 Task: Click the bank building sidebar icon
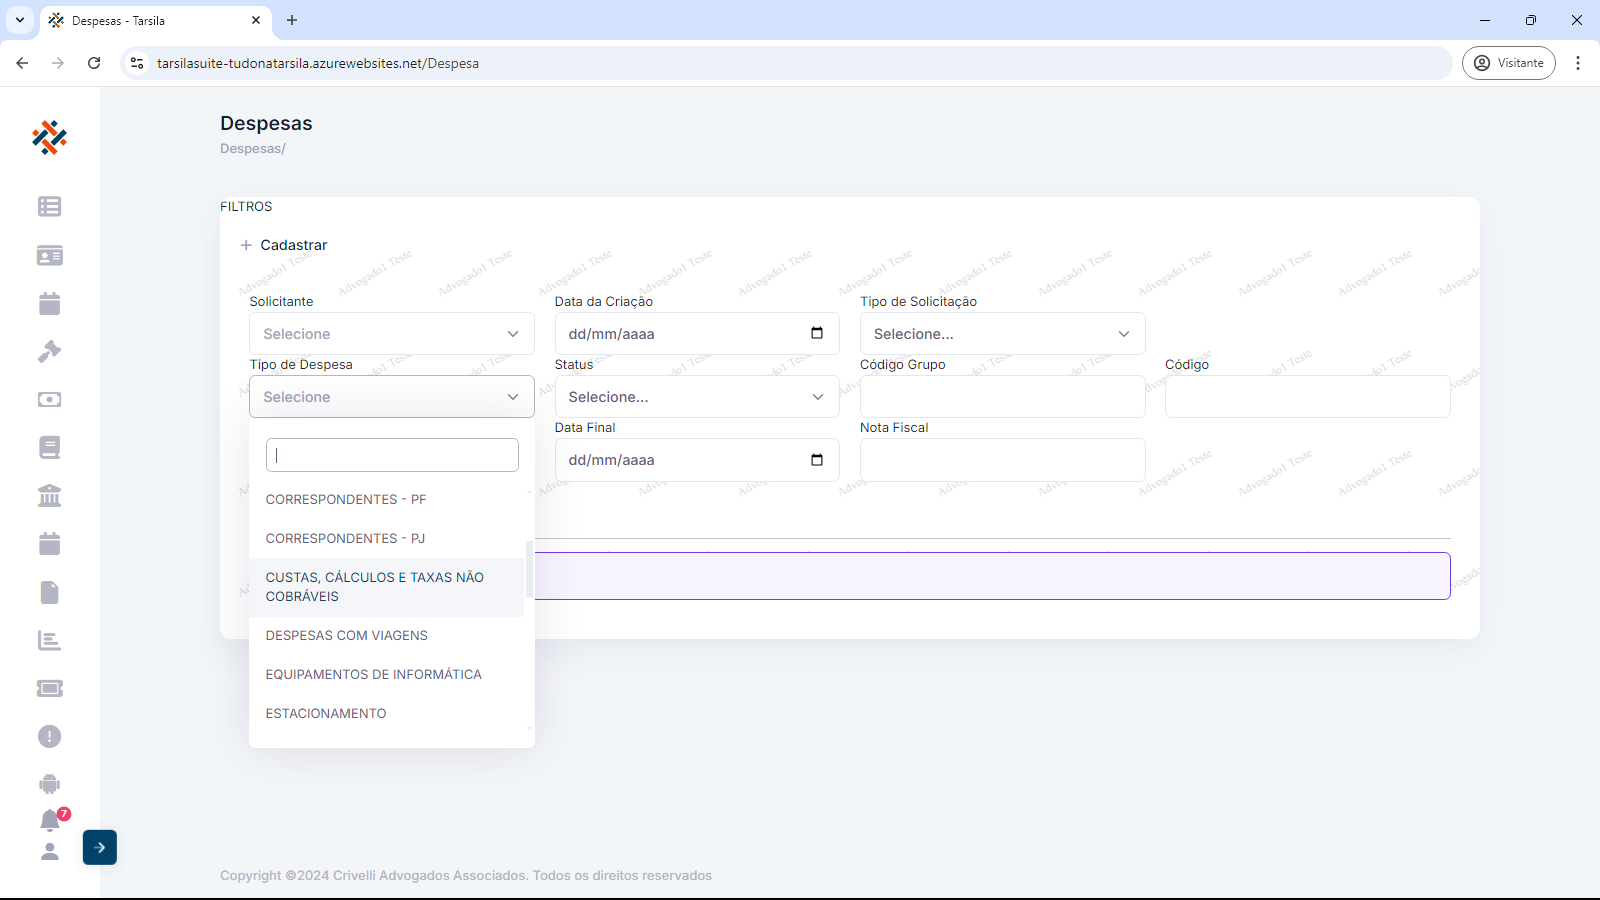(49, 495)
